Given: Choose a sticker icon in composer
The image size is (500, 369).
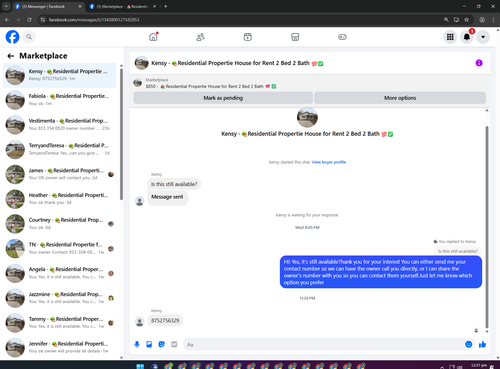Looking at the screenshot, I should coord(162,344).
